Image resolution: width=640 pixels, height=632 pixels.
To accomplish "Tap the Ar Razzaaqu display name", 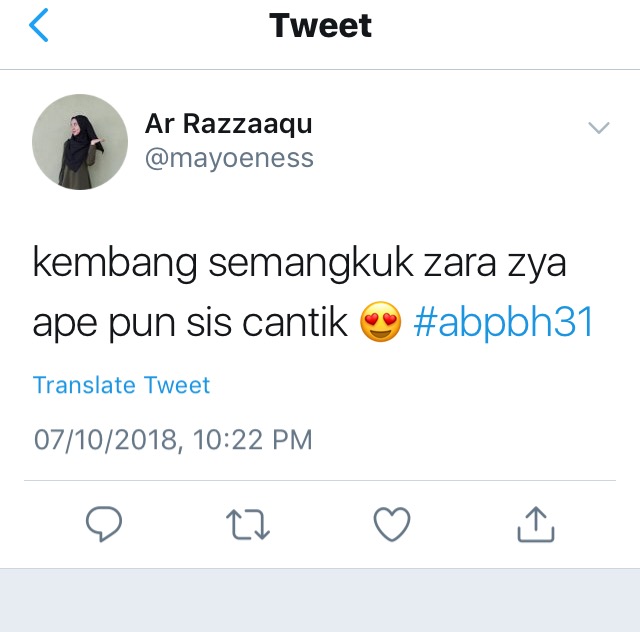I will (229, 123).
